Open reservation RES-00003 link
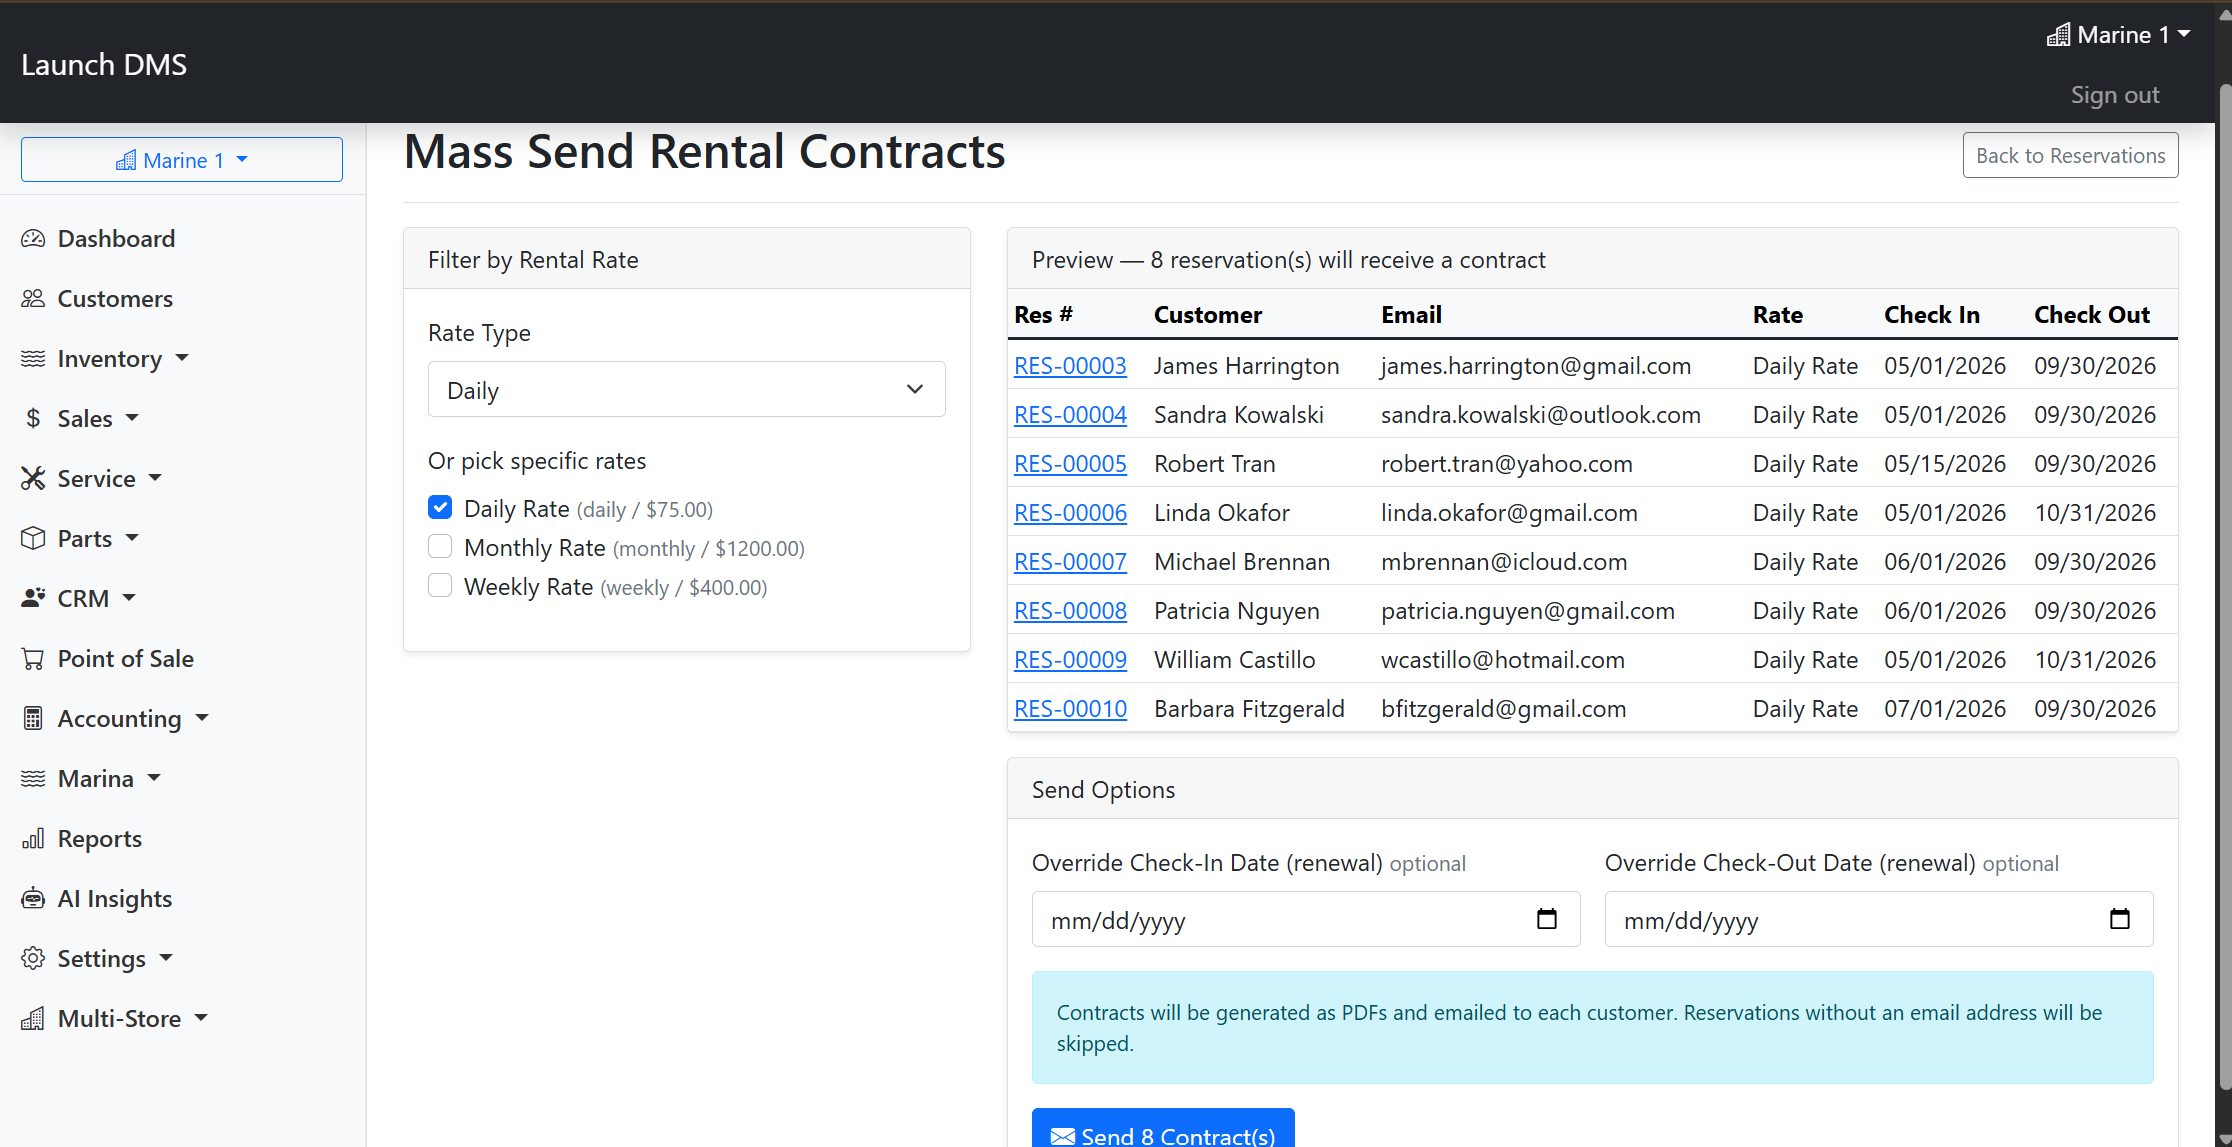This screenshot has height=1147, width=2232. [x=1070, y=366]
